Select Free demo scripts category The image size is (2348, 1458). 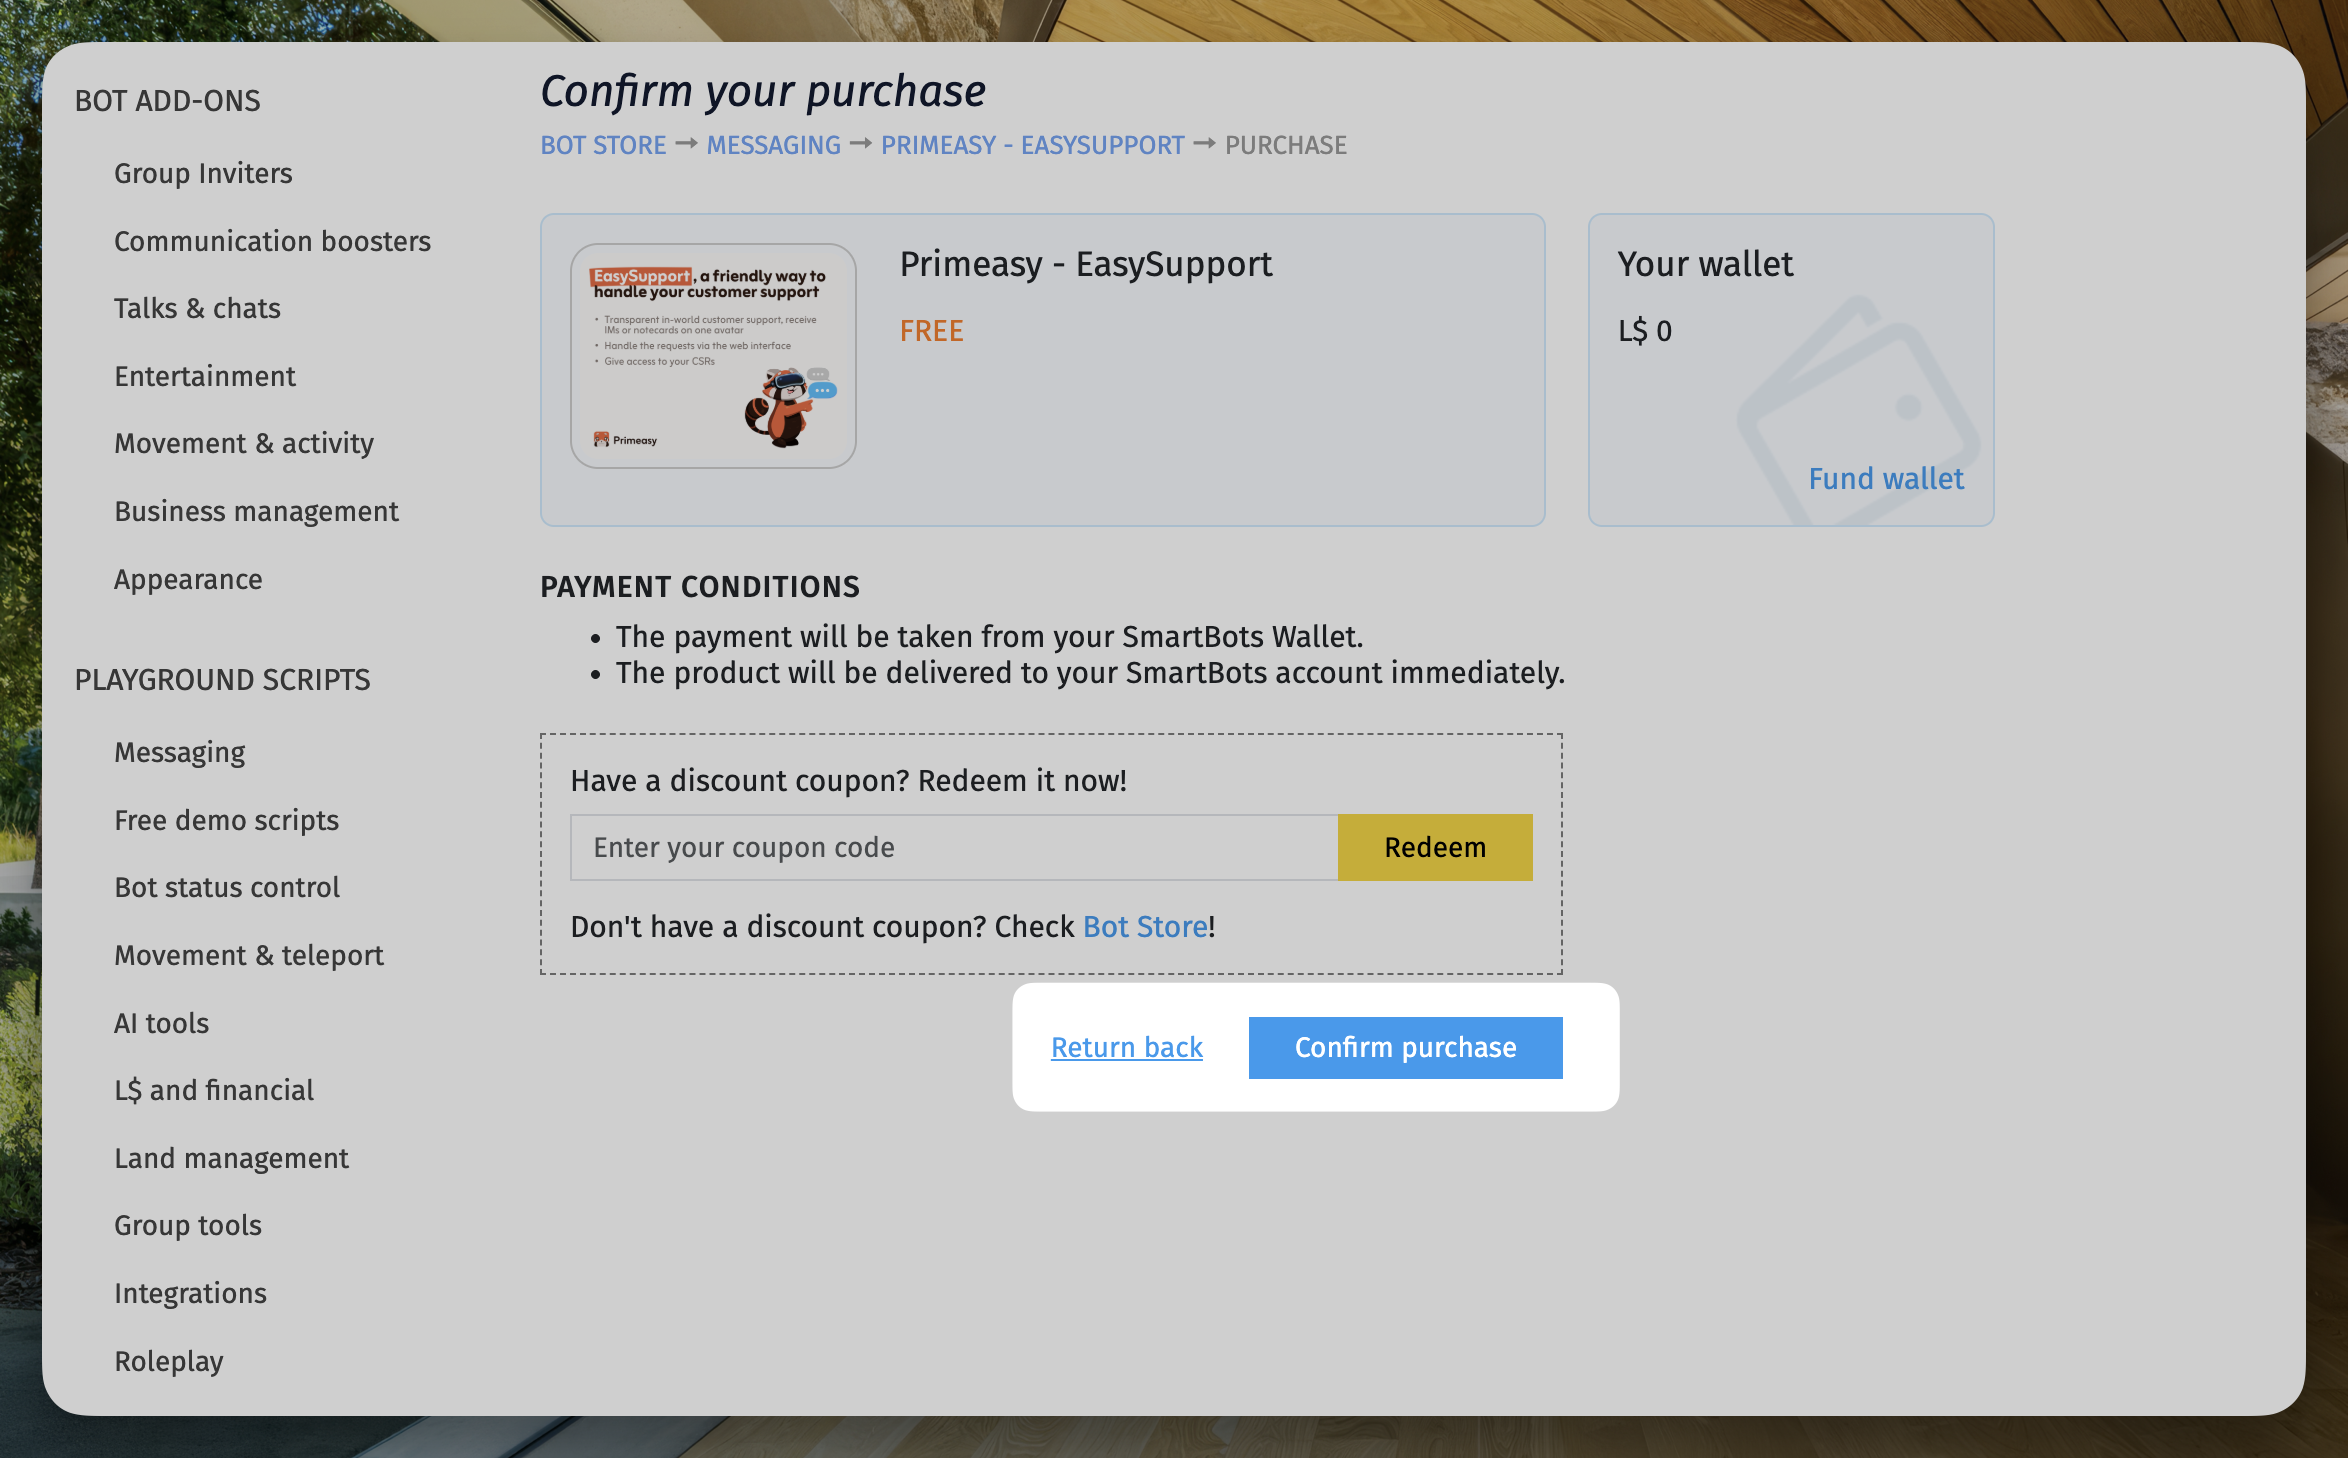(x=226, y=821)
